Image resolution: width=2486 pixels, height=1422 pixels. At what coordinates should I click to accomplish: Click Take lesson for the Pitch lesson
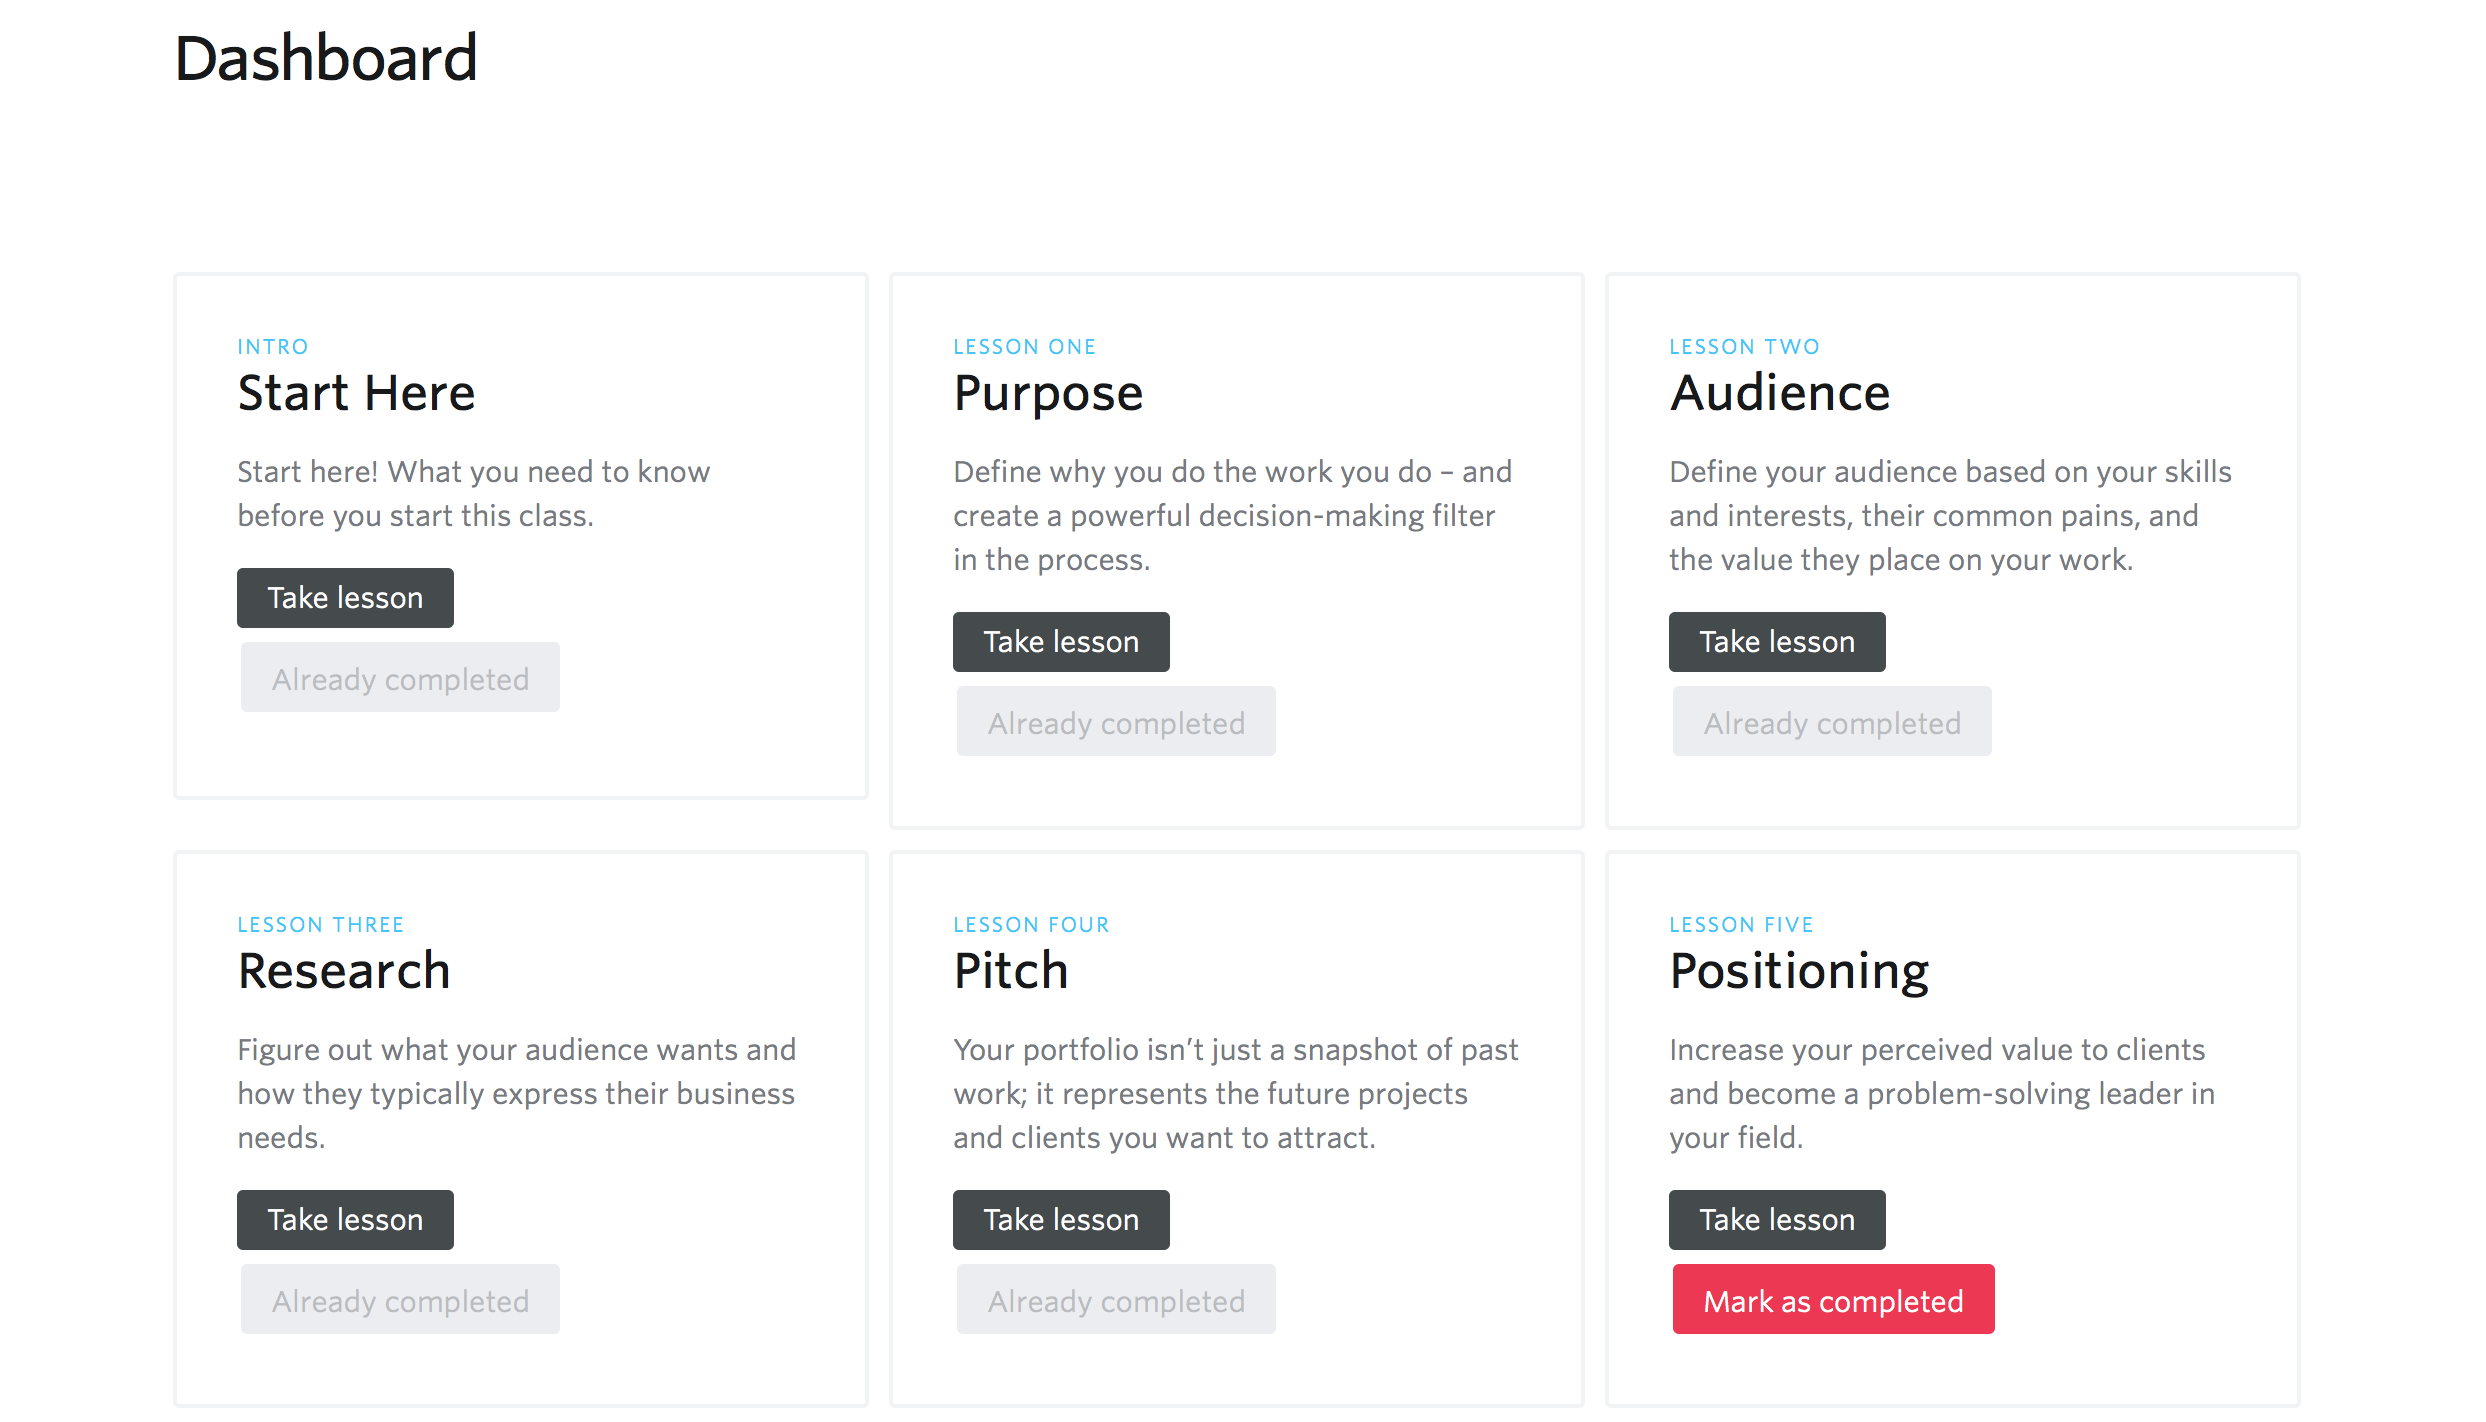coord(1061,1220)
